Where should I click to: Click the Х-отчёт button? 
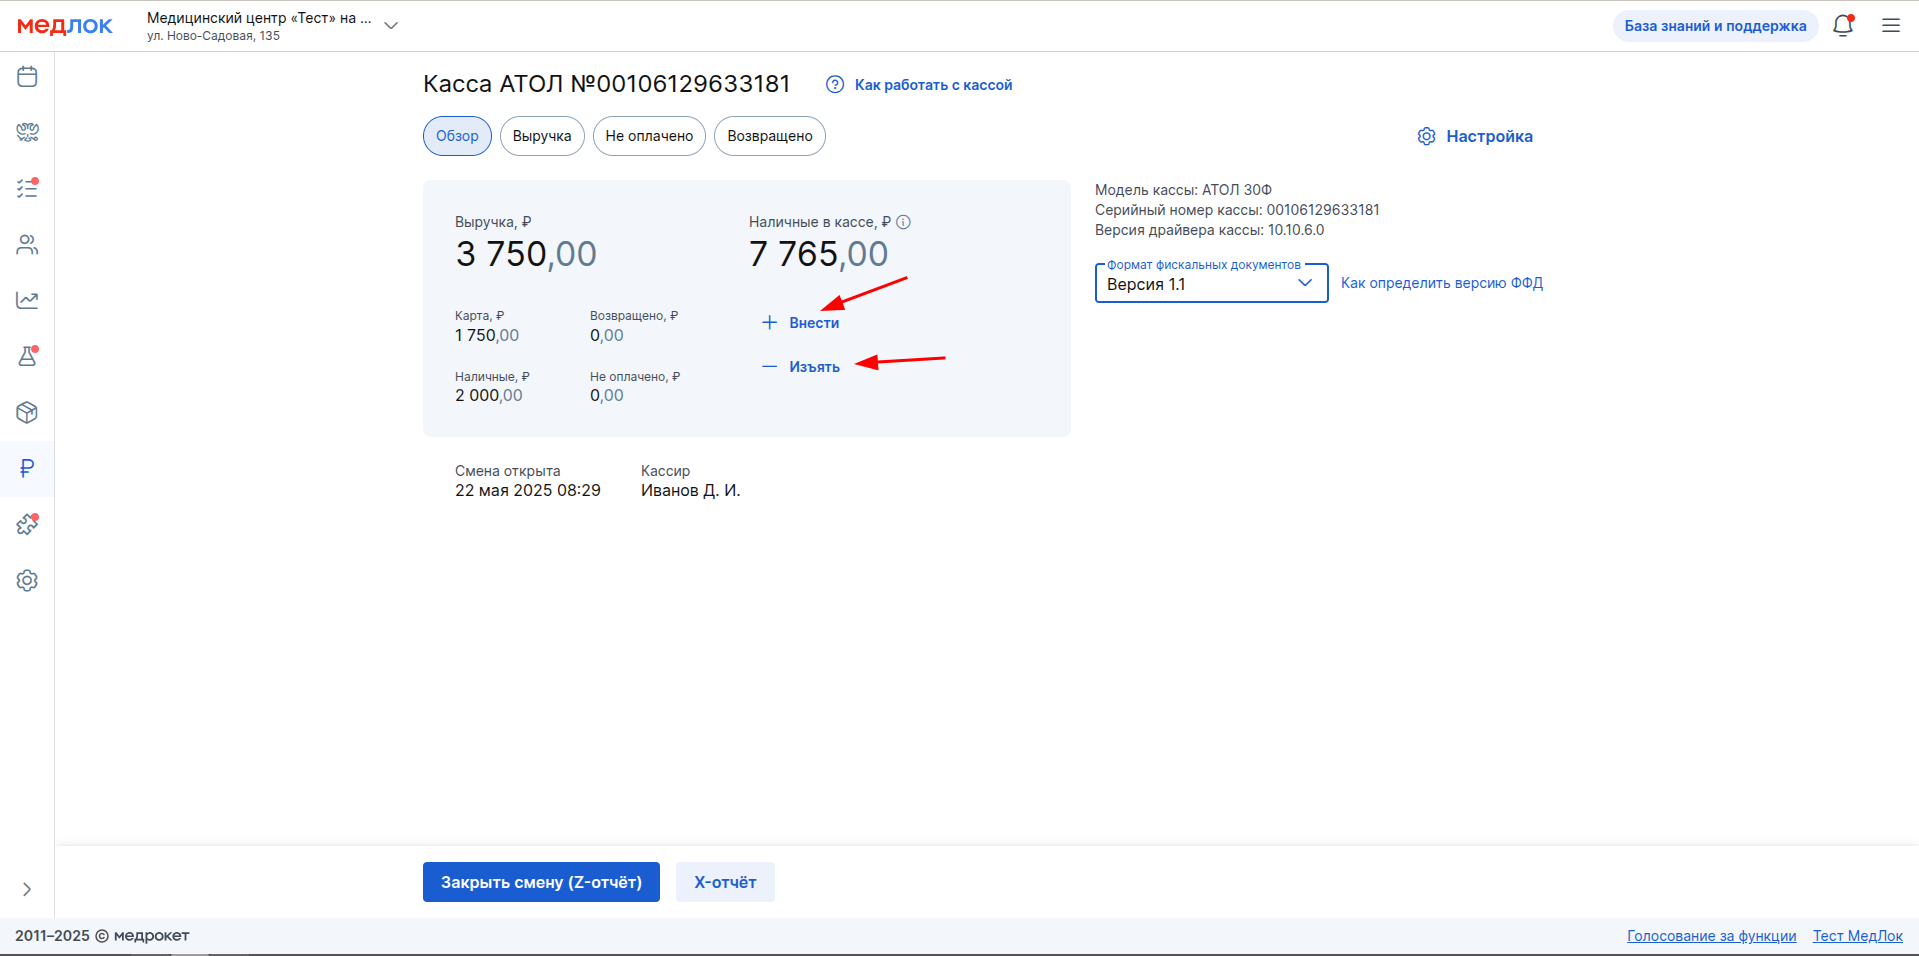pos(725,882)
